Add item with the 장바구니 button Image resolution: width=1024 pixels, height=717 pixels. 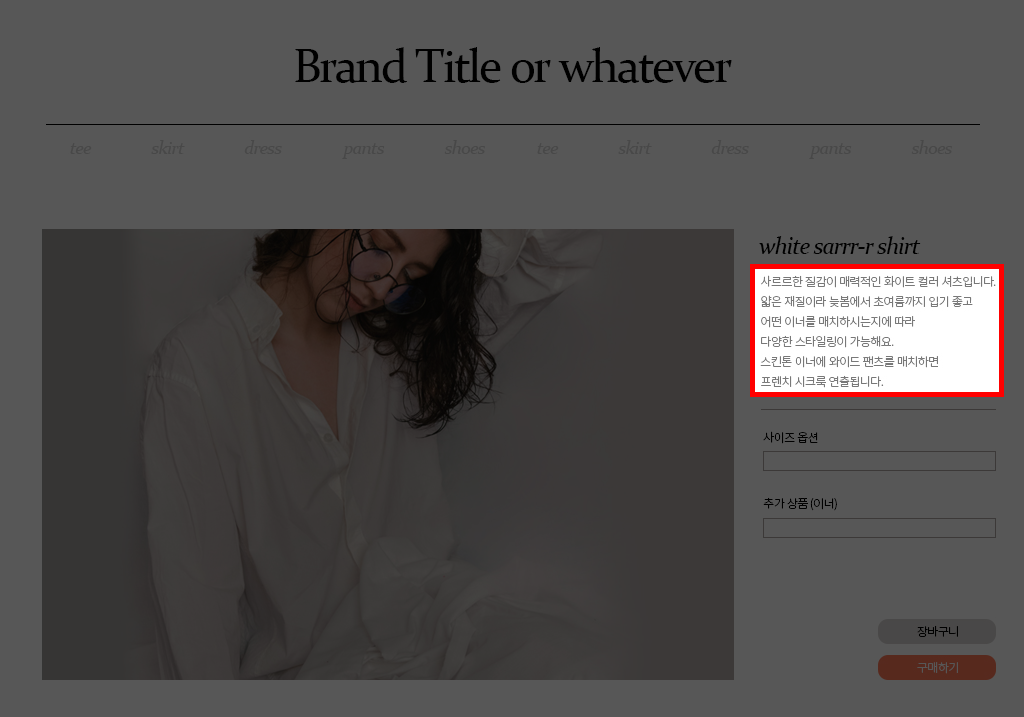tap(936, 631)
